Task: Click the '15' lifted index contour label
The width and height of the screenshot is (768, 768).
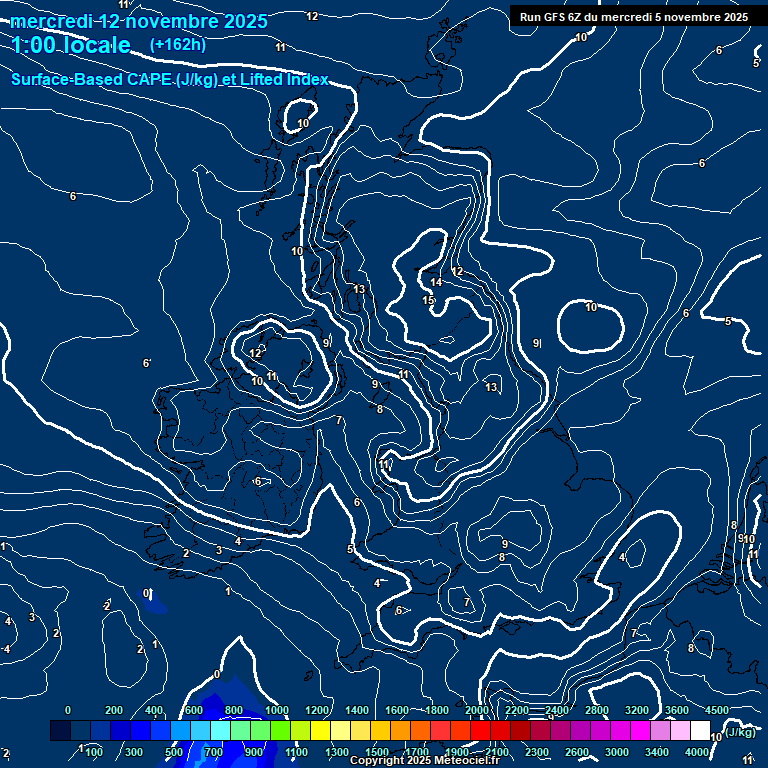Action: [428, 300]
